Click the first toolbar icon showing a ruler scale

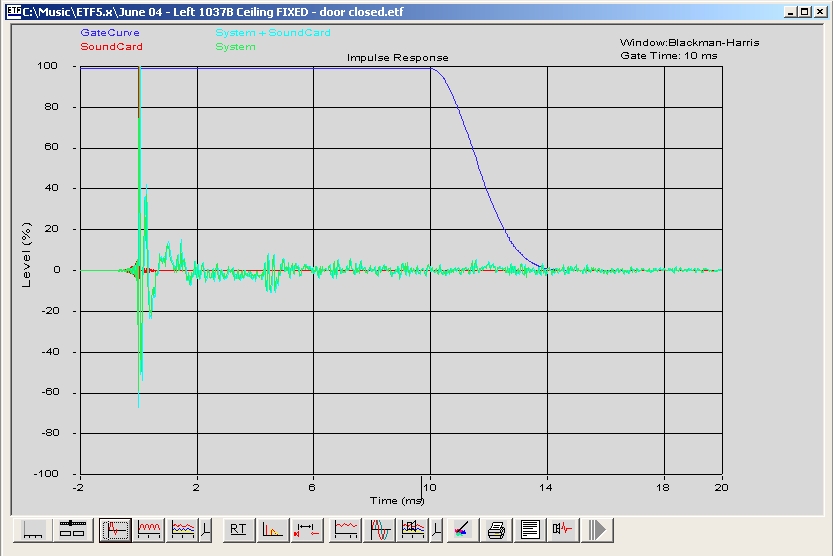(x=33, y=529)
